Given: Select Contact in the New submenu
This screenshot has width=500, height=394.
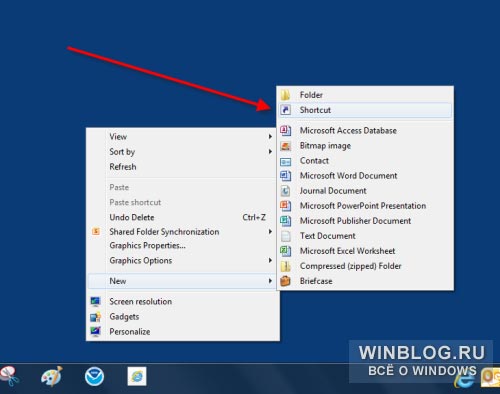Looking at the screenshot, I should coord(314,161).
